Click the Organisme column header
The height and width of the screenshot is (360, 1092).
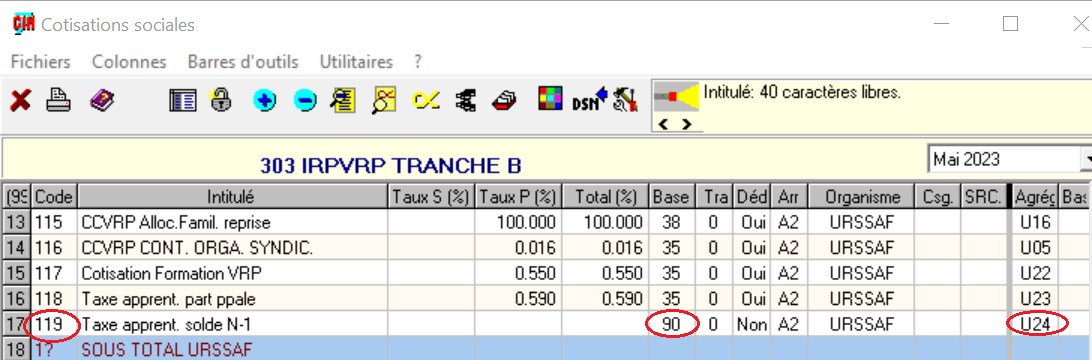coord(862,198)
